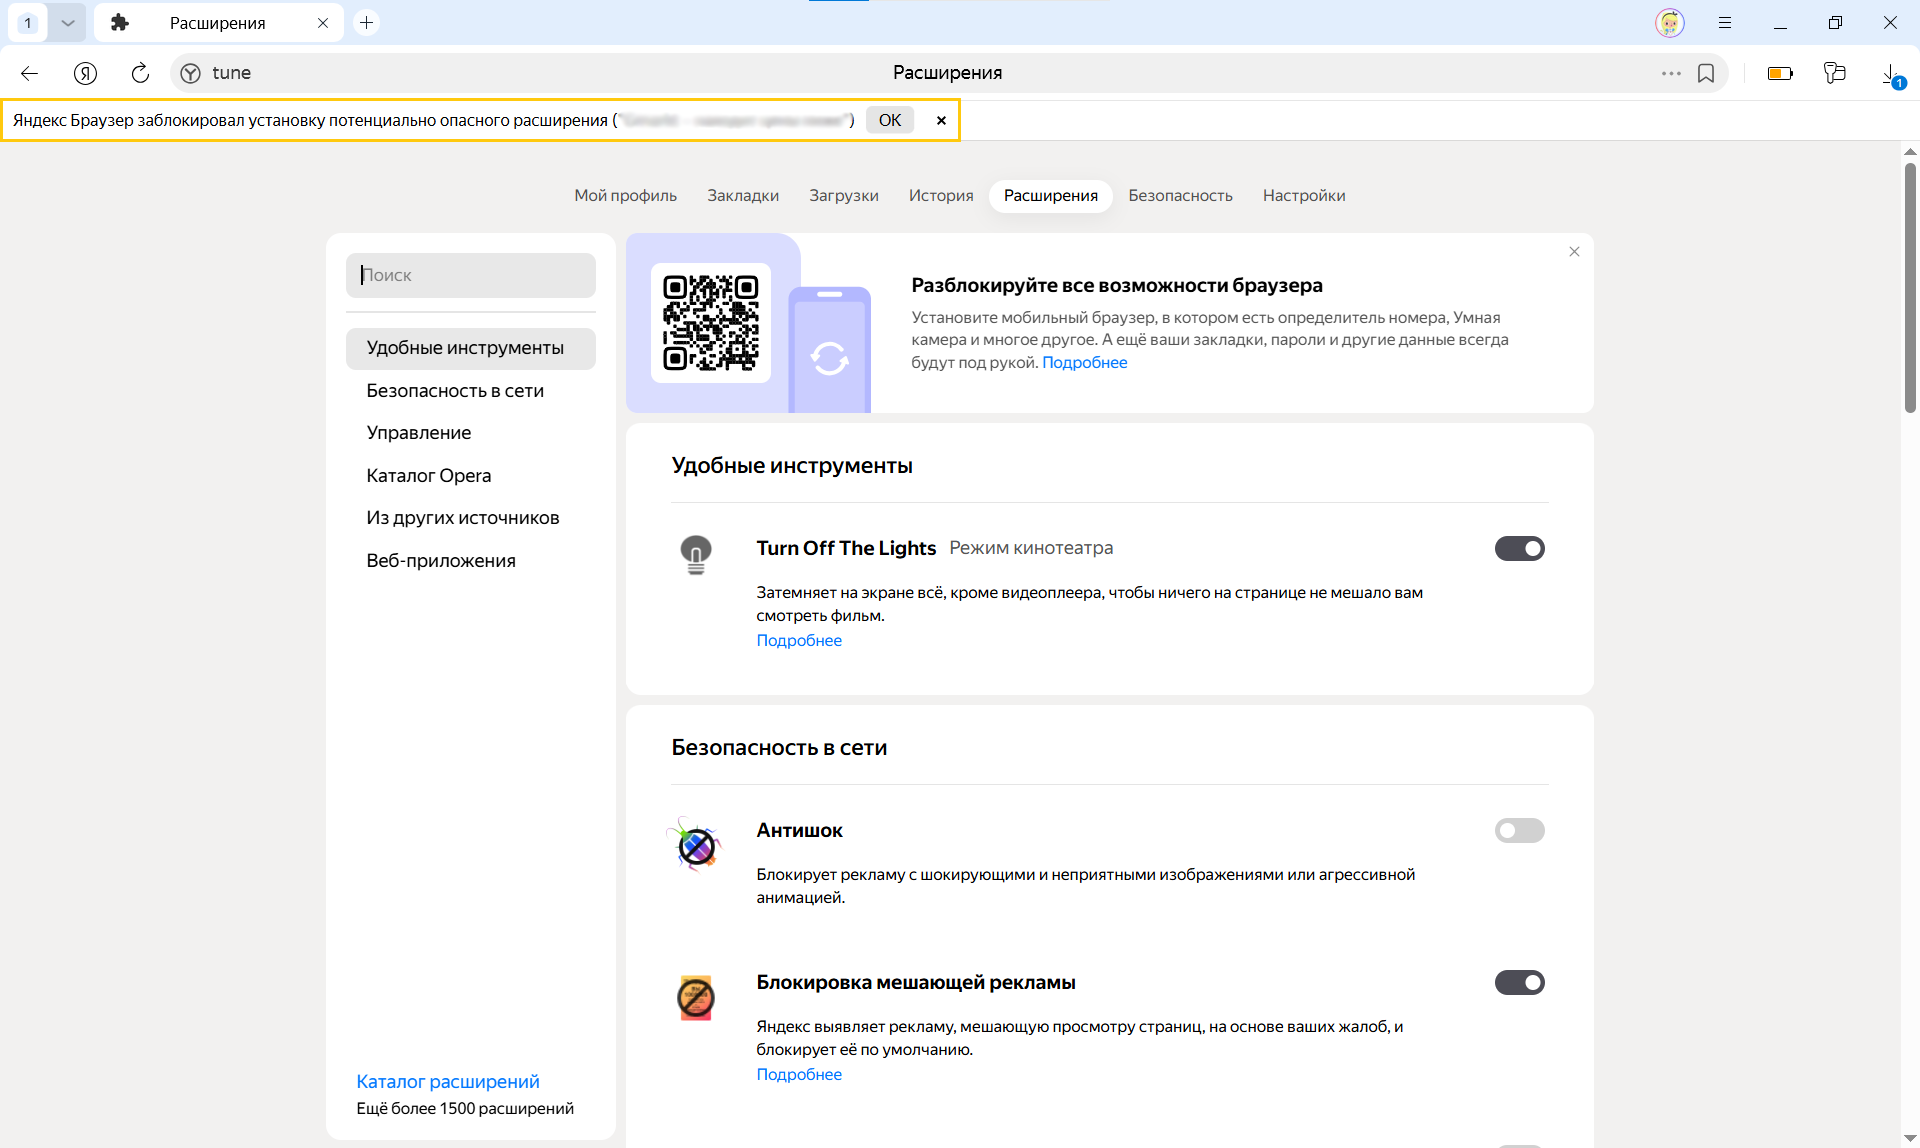Click the user profile avatar
1920x1148 pixels.
point(1669,22)
